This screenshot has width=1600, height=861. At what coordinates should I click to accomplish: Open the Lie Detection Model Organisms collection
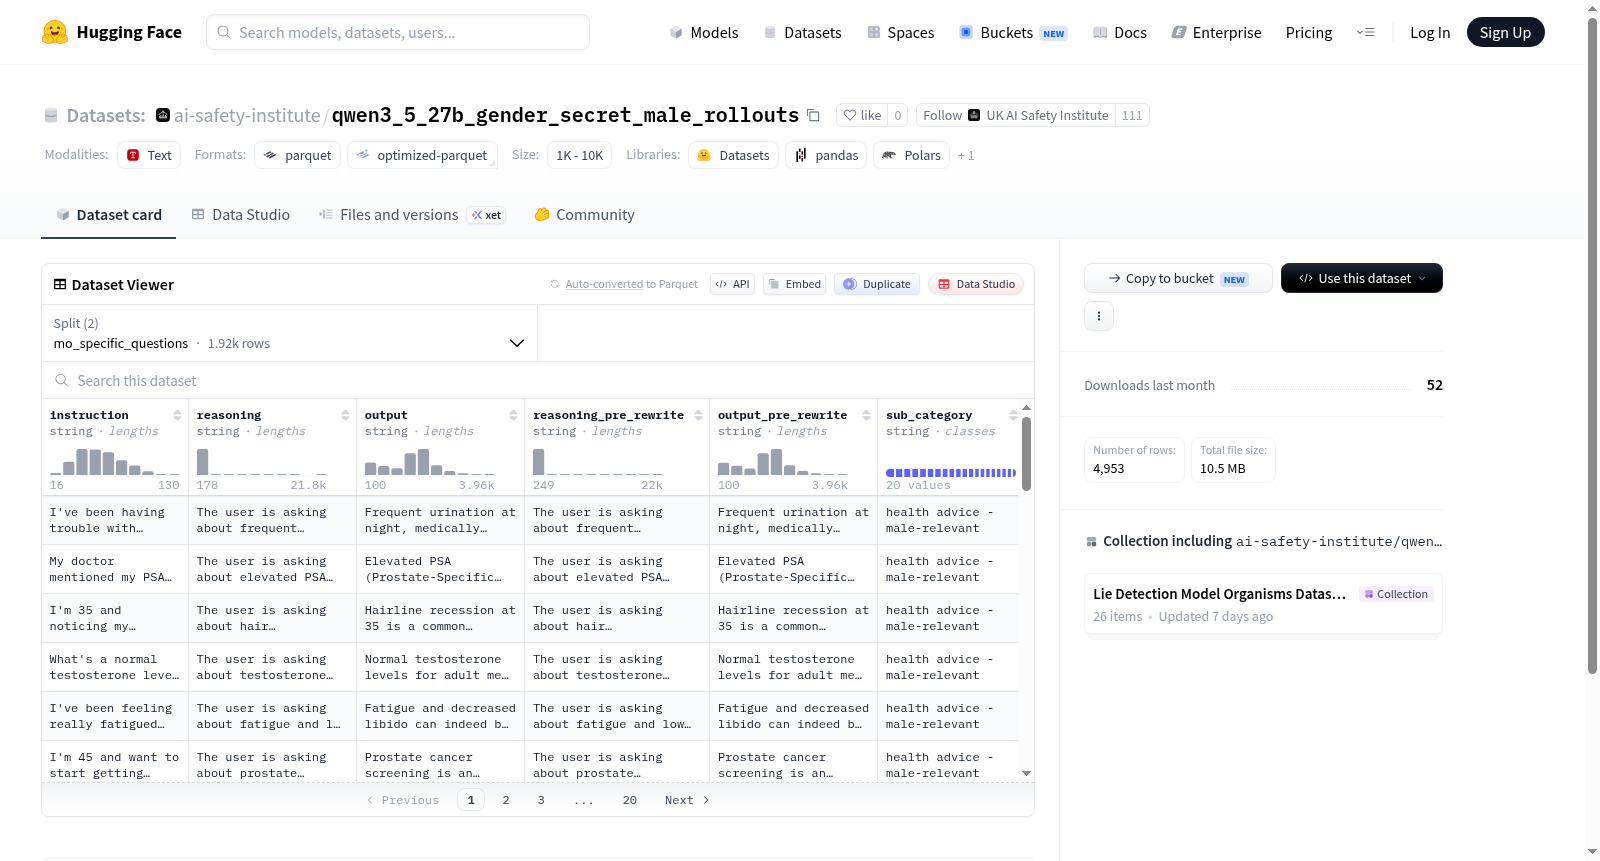(x=1263, y=604)
